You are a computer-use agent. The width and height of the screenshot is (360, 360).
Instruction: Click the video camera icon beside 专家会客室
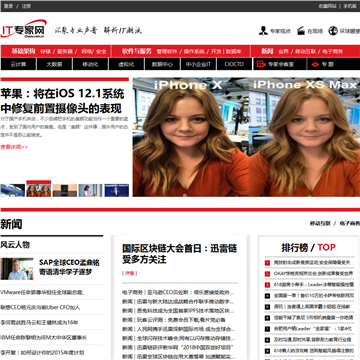pos(261,64)
